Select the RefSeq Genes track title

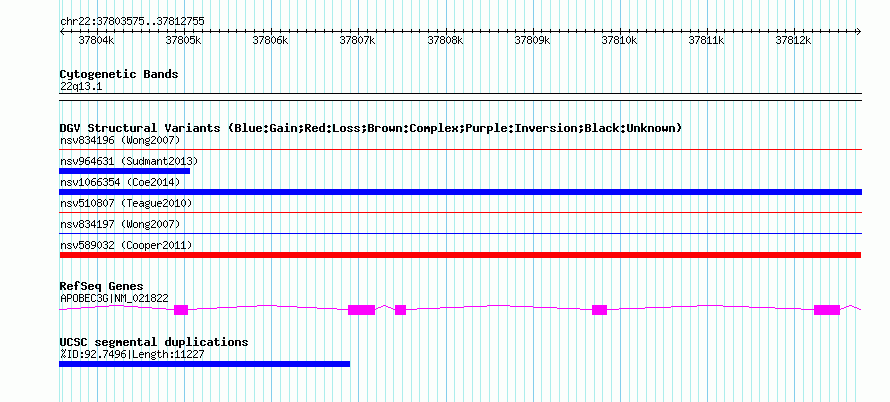102,286
